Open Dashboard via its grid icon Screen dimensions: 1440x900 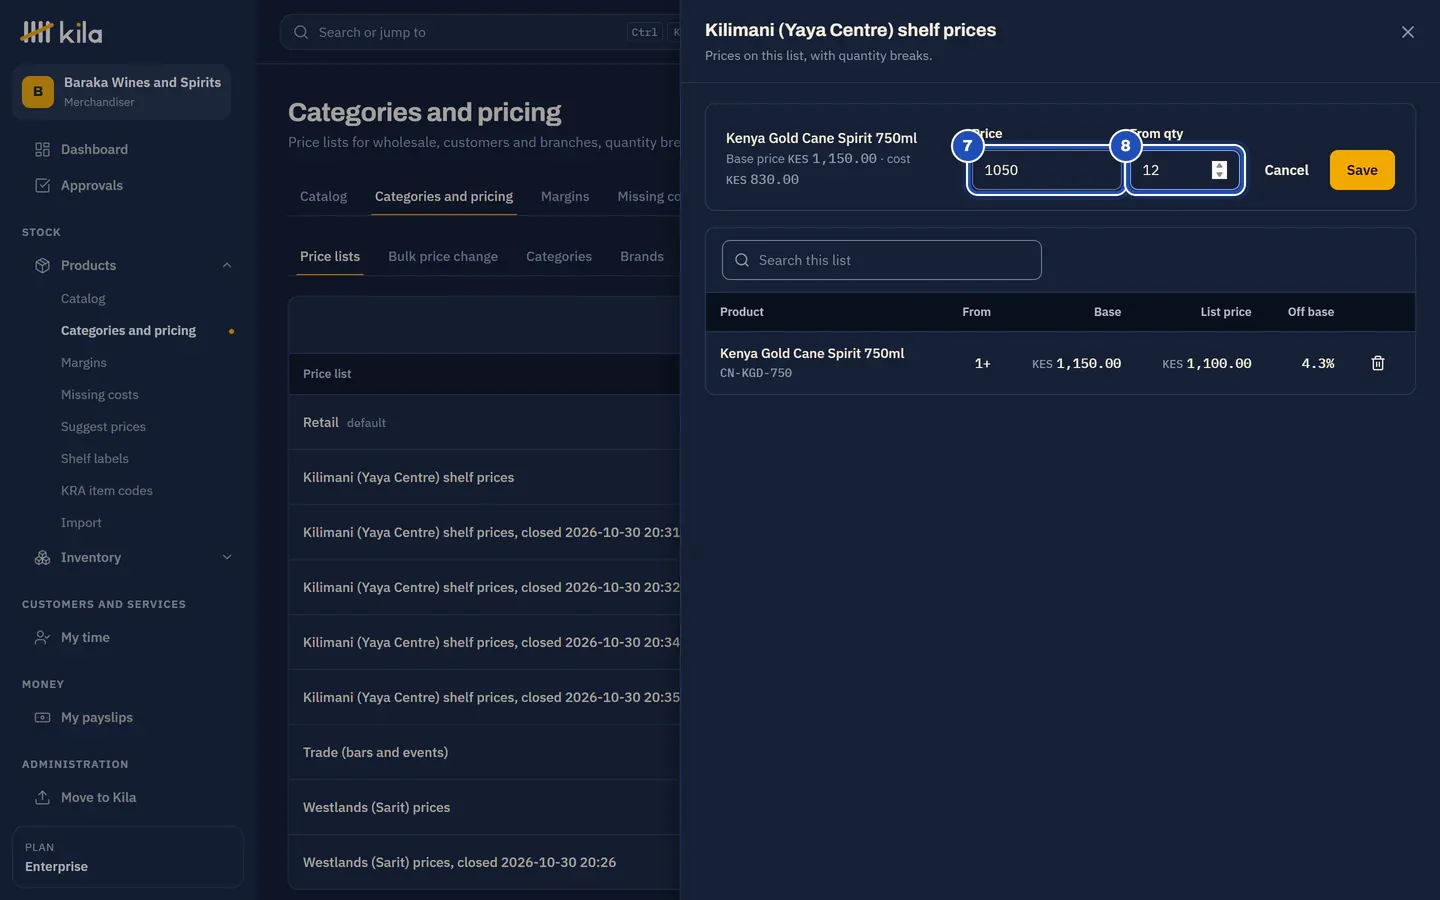coord(42,150)
